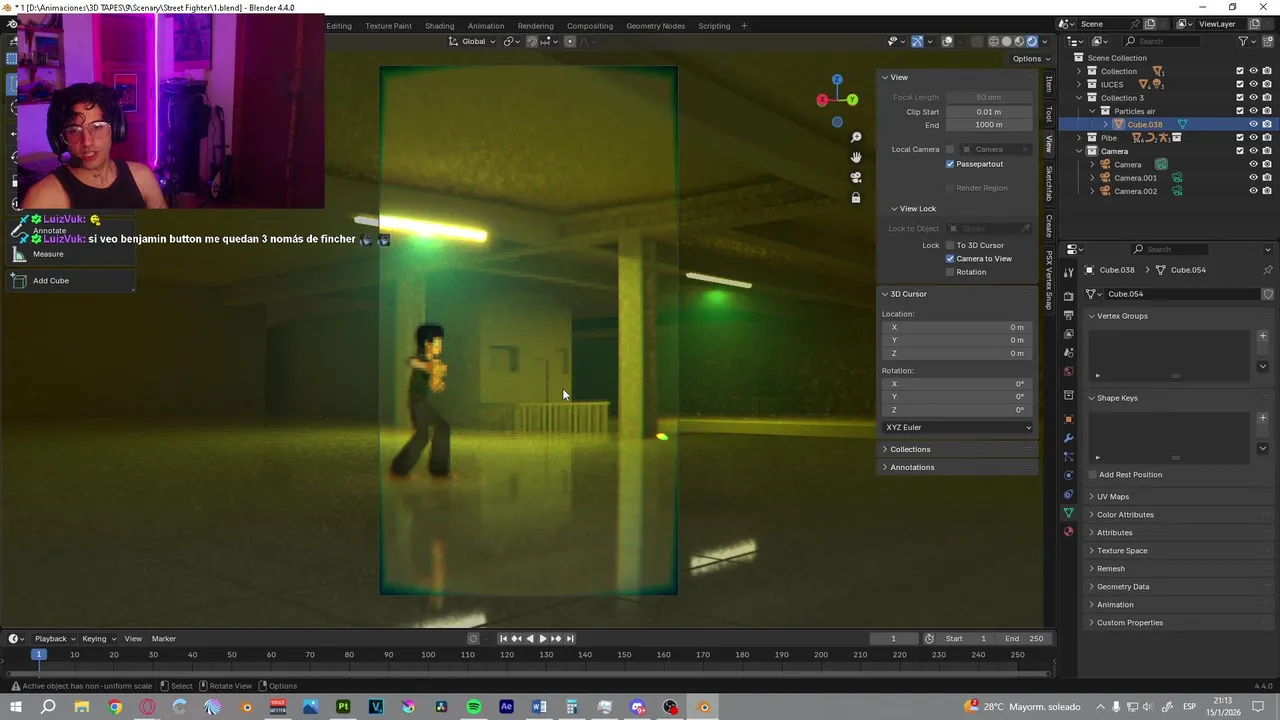Screen dimensions: 1280x720
Task: Select the Measure tool
Action: [x=68, y=254]
